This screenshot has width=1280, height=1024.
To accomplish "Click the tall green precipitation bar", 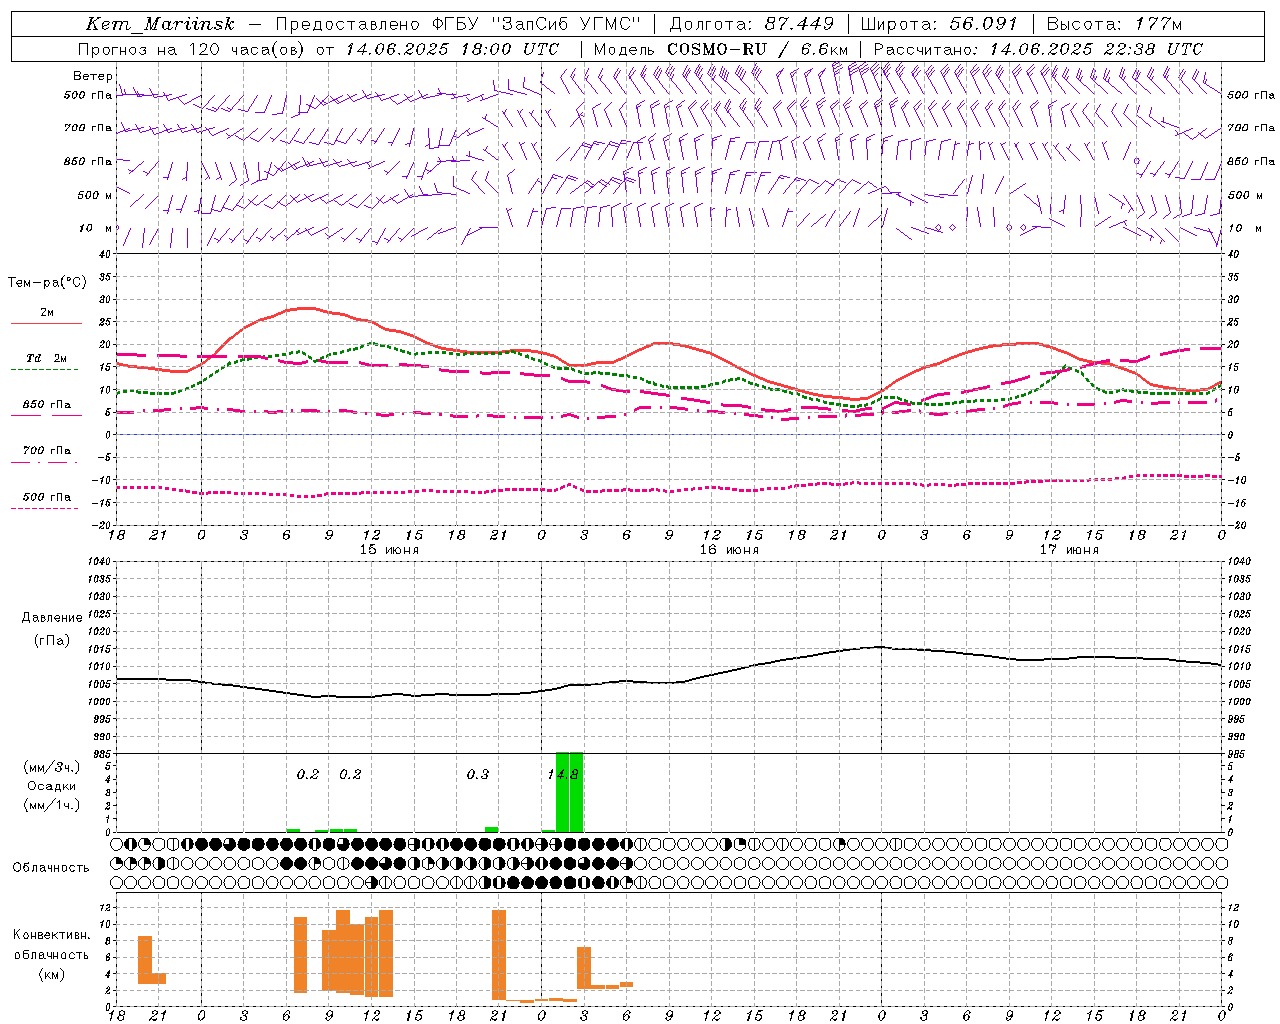I will [569, 792].
